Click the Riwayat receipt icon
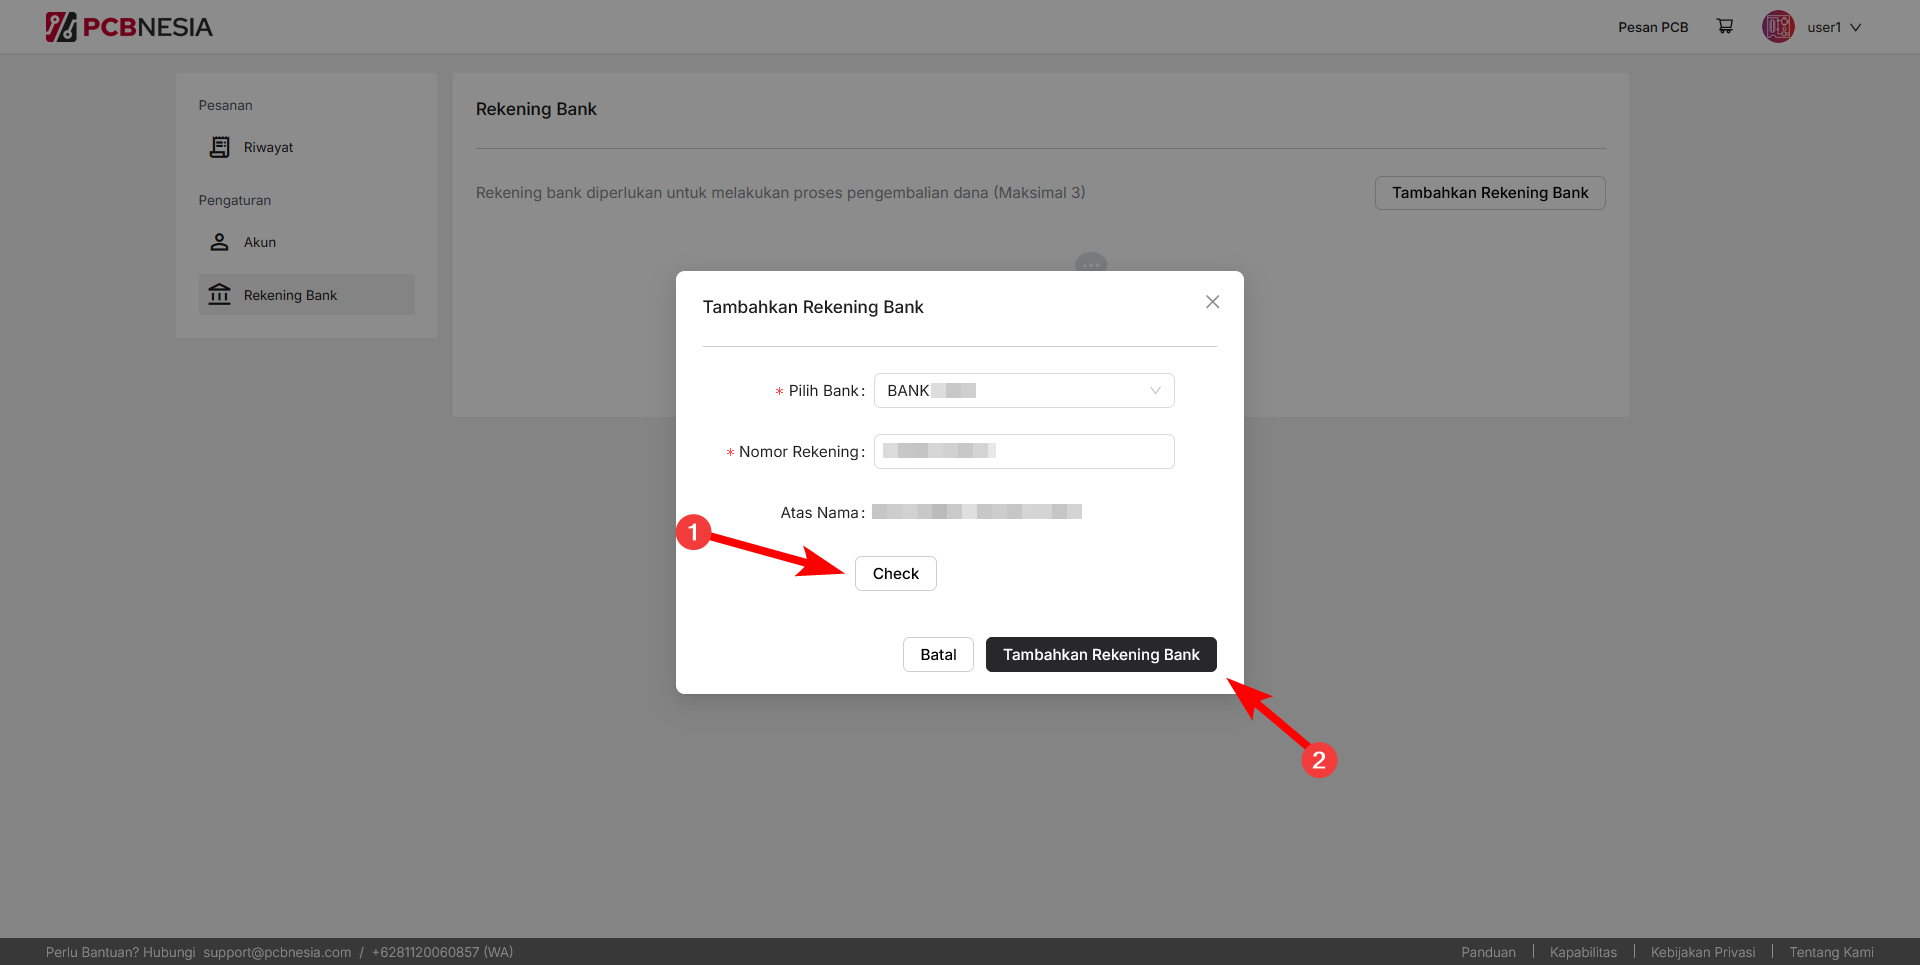Image resolution: width=1920 pixels, height=965 pixels. 219,147
